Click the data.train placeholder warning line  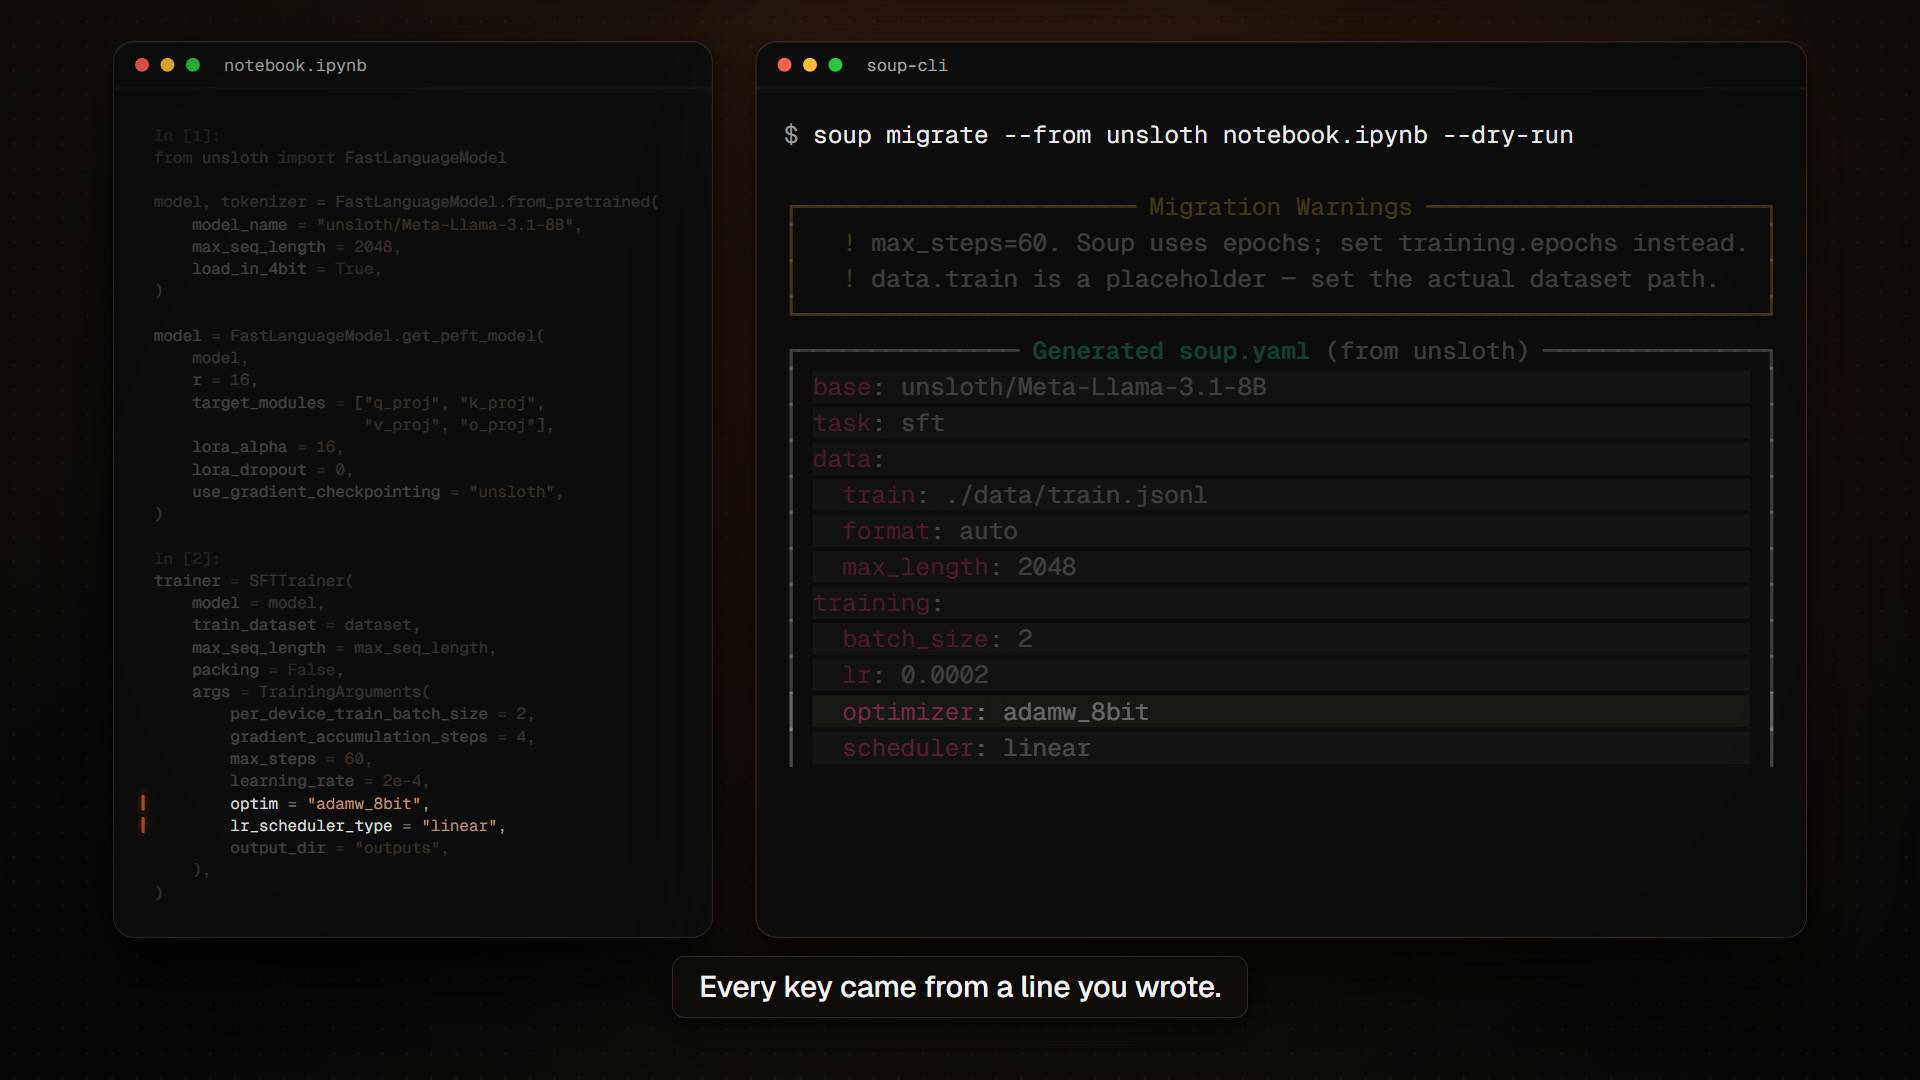click(x=1281, y=279)
